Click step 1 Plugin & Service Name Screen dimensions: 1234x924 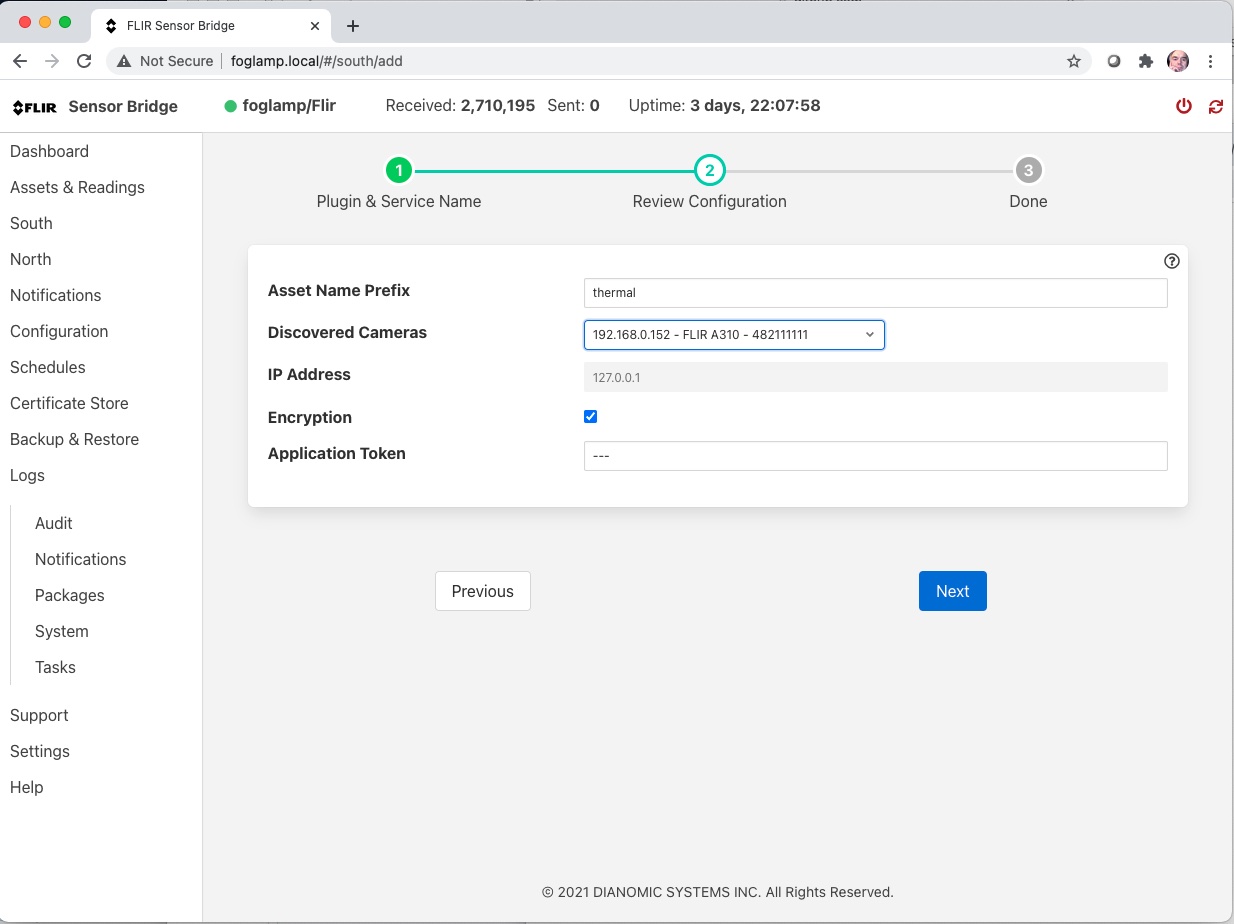tap(399, 171)
